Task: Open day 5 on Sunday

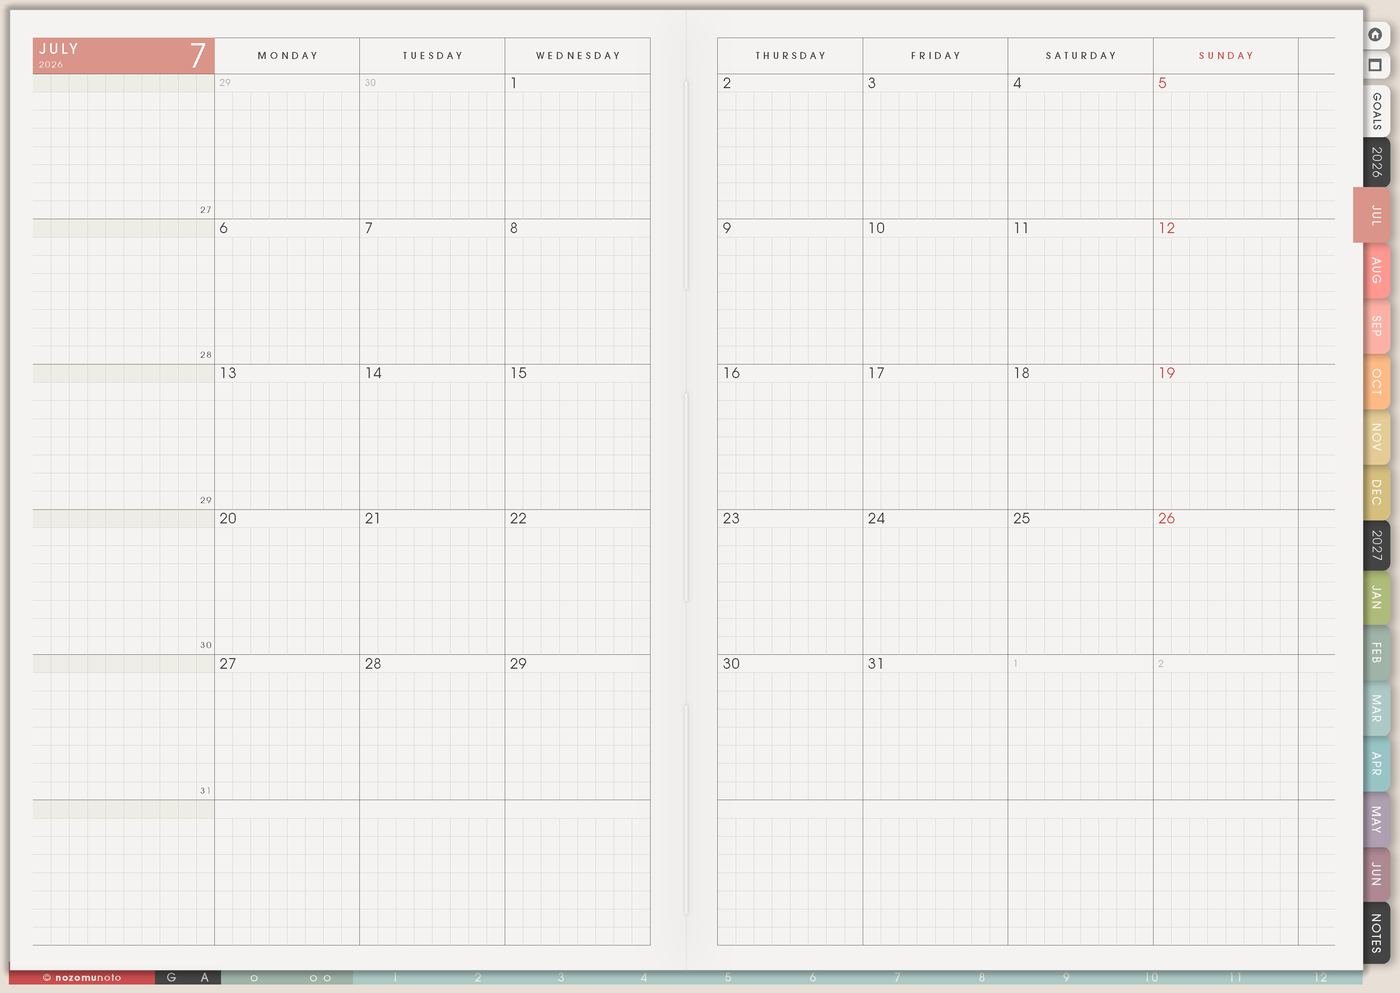Action: (x=1162, y=83)
